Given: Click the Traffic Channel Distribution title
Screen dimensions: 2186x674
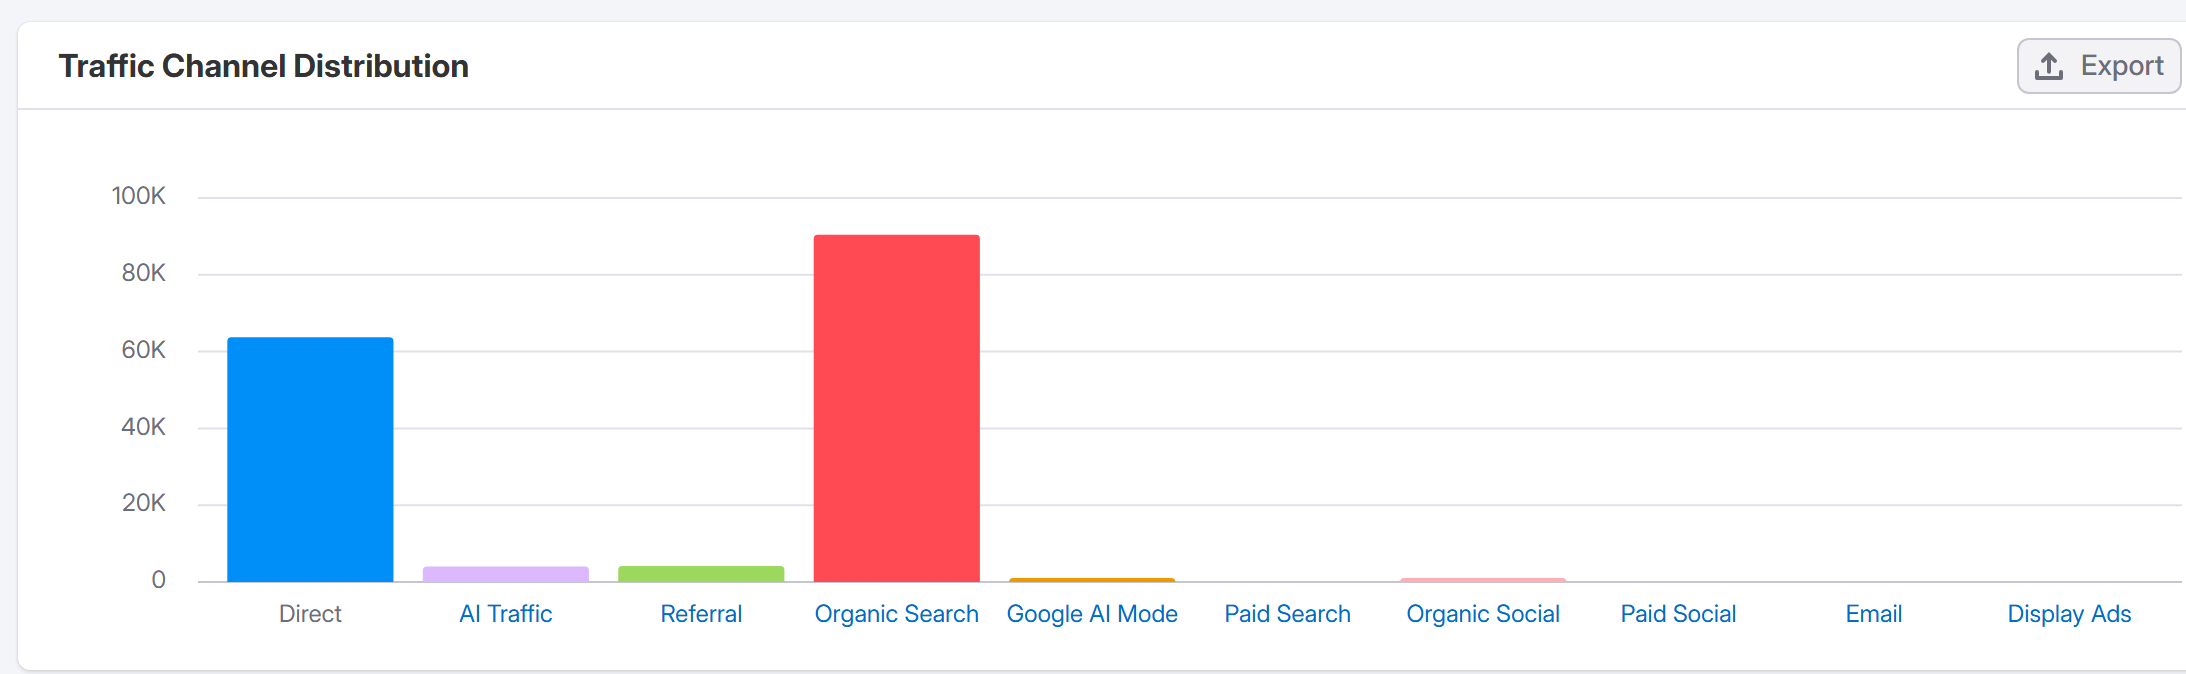Looking at the screenshot, I should (x=263, y=66).
